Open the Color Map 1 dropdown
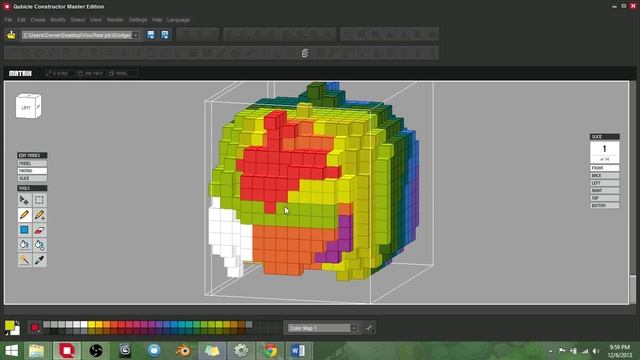The width and height of the screenshot is (640, 360). click(354, 328)
